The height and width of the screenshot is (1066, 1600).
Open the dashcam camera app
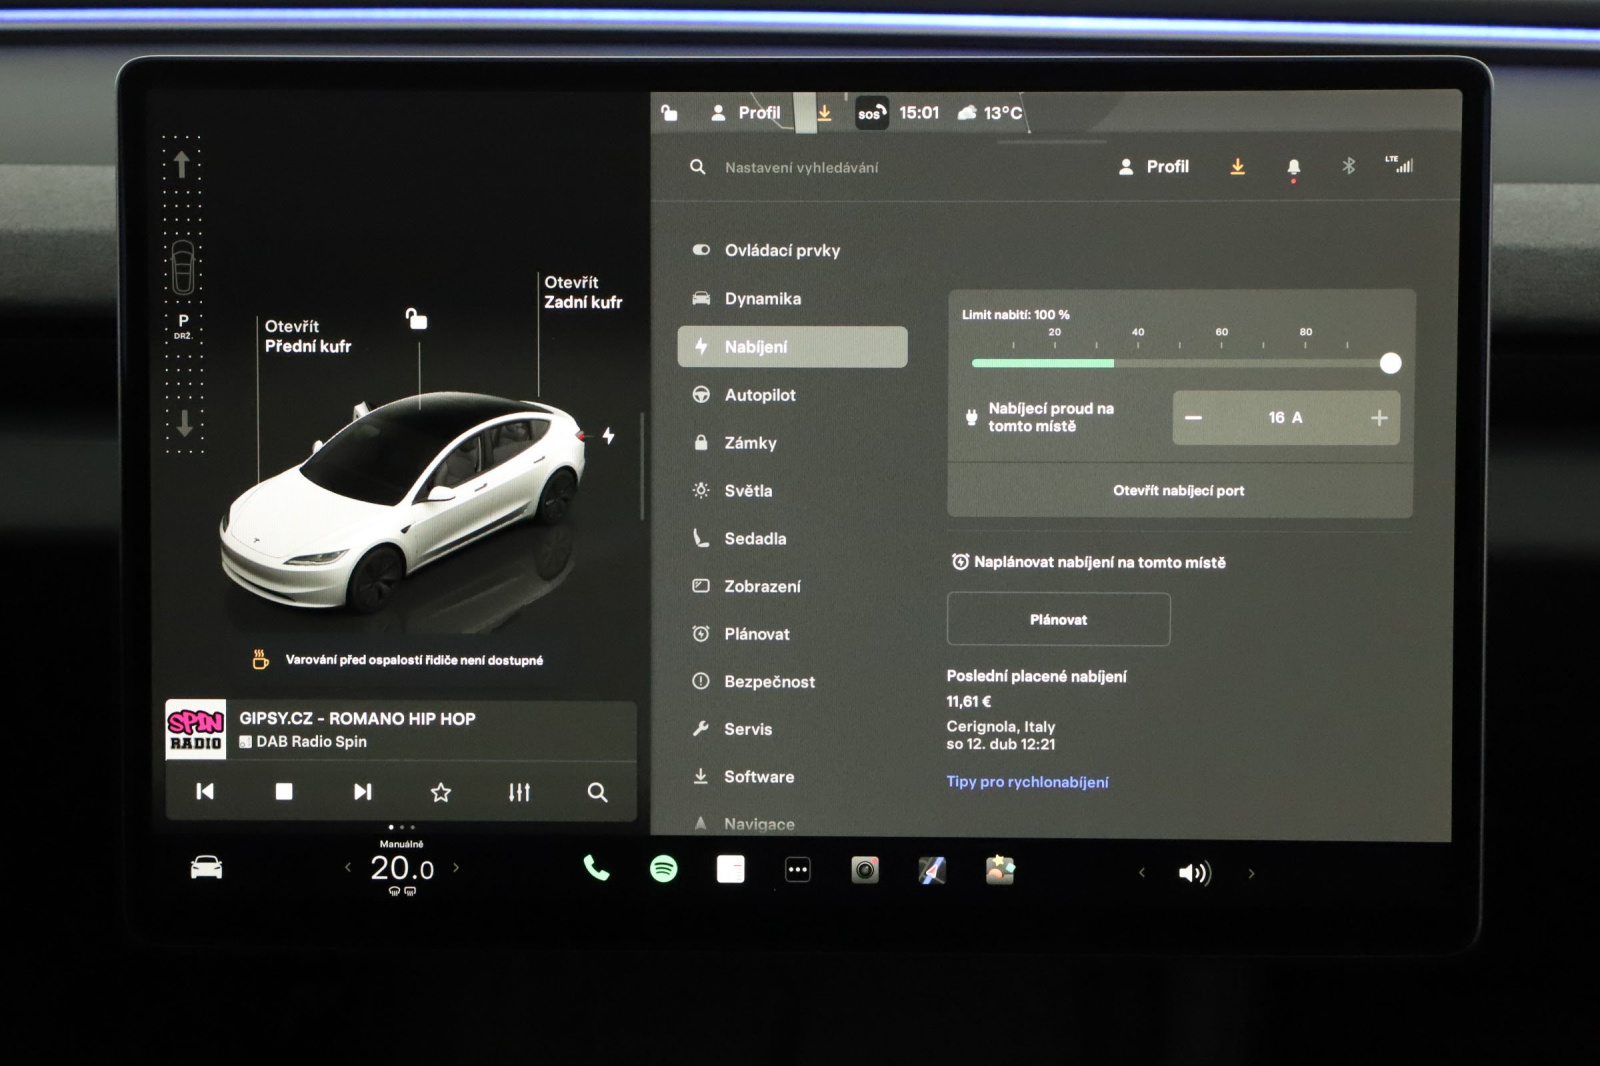coord(865,870)
